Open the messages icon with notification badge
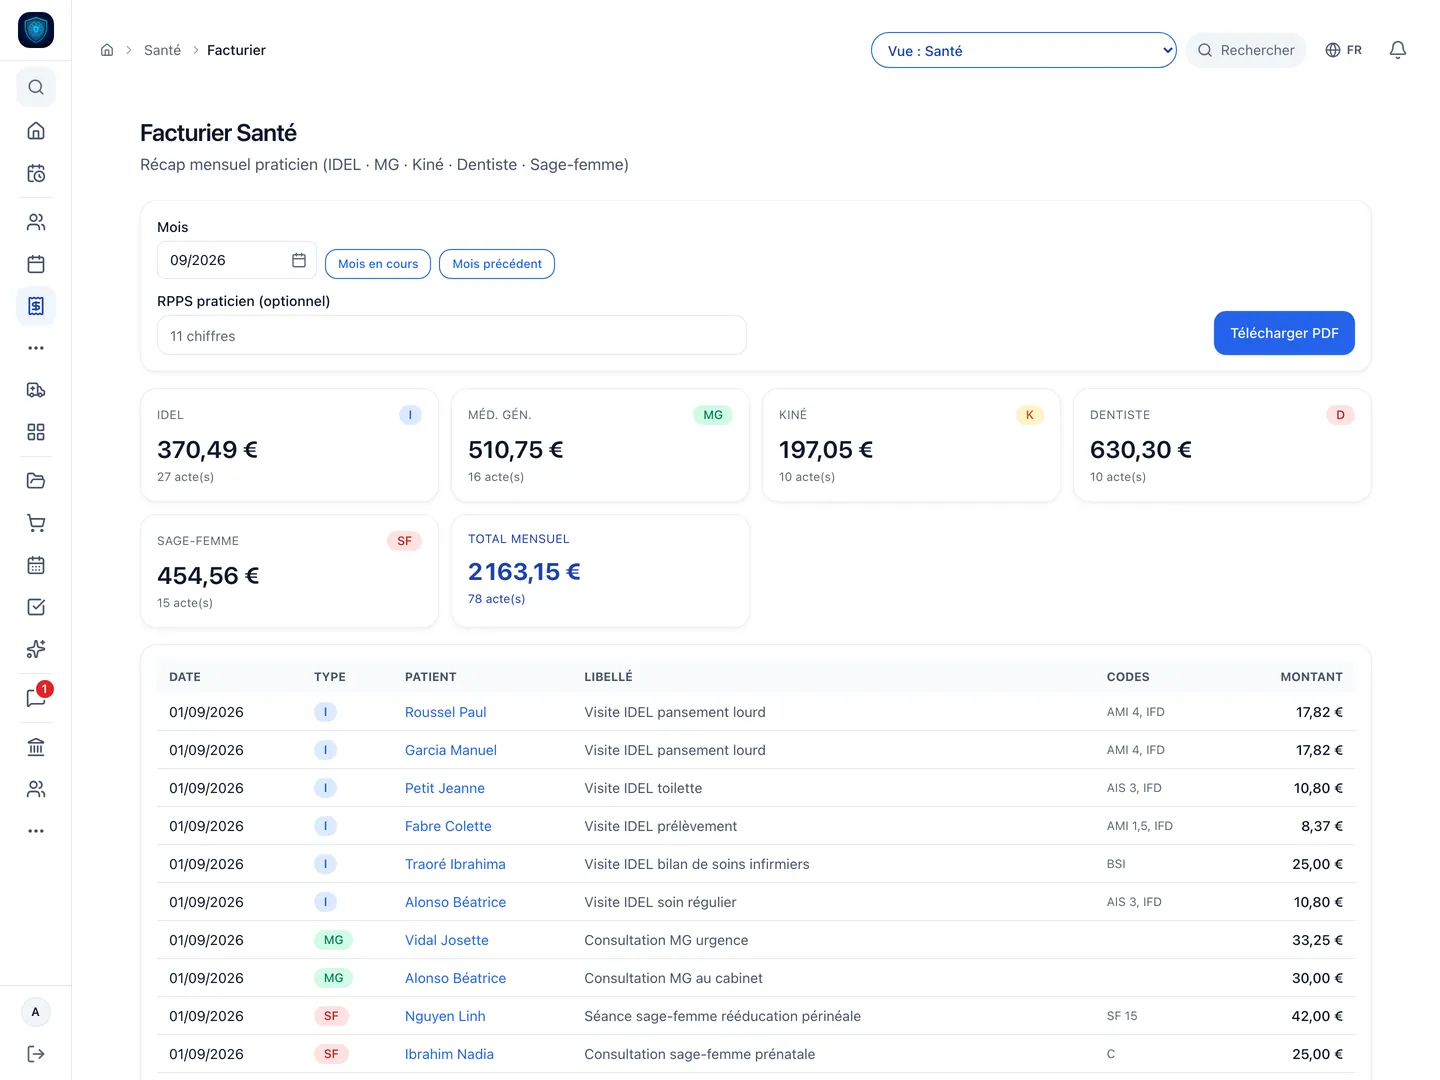This screenshot has height=1080, width=1440. pos(36,698)
